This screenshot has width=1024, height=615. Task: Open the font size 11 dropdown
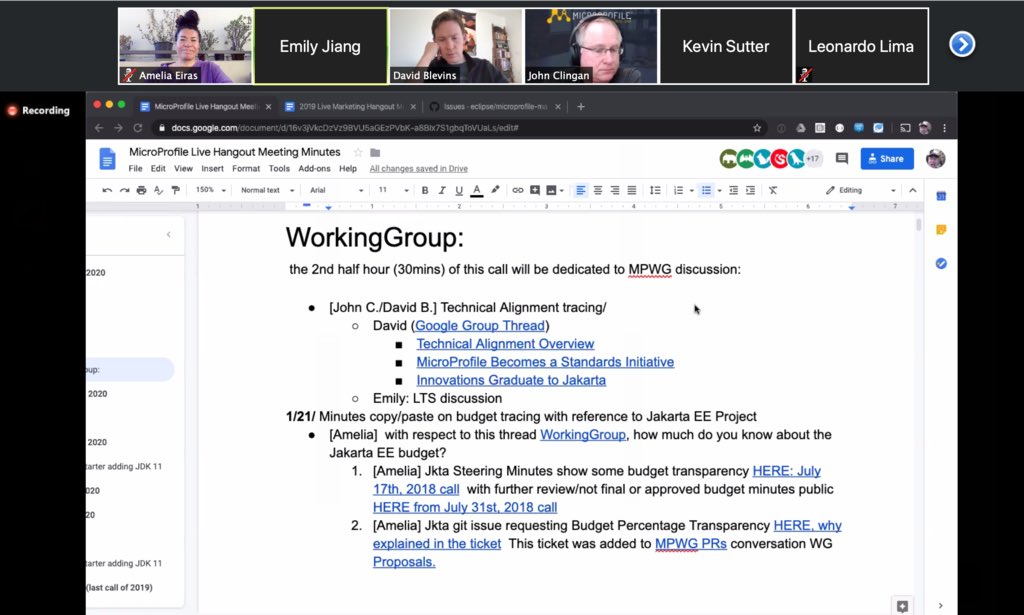[x=393, y=190]
